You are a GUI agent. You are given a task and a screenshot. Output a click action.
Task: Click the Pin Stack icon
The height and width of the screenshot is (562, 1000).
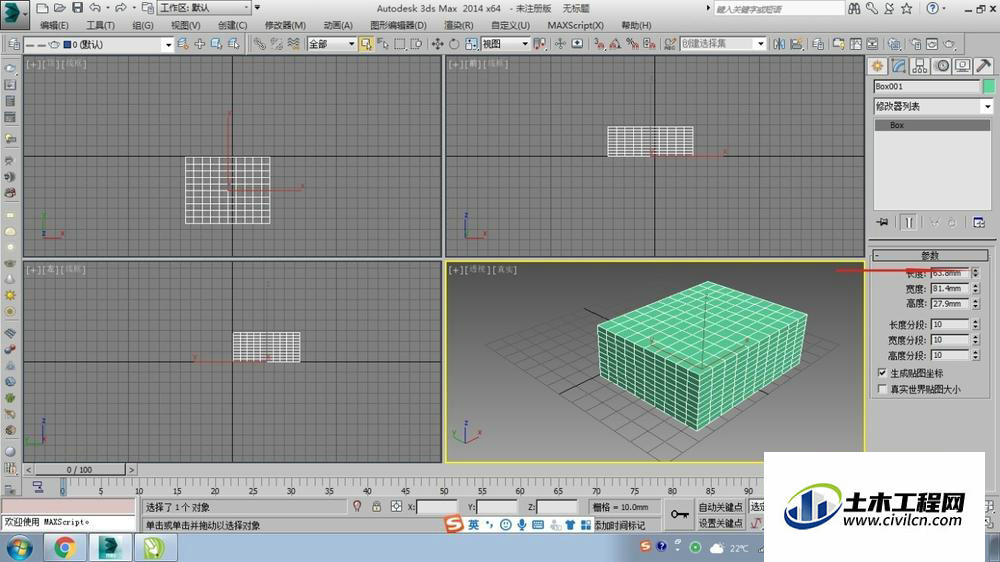click(x=882, y=222)
